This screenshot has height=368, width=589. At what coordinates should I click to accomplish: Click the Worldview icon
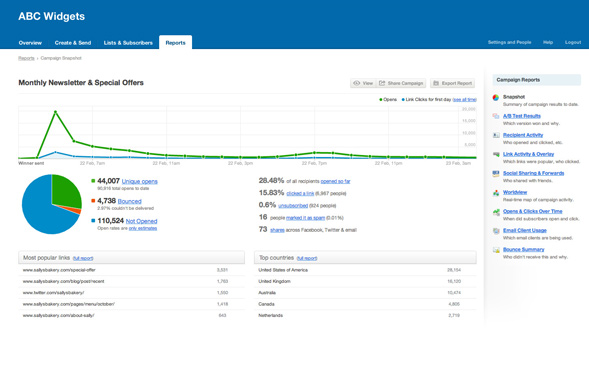[x=496, y=193]
